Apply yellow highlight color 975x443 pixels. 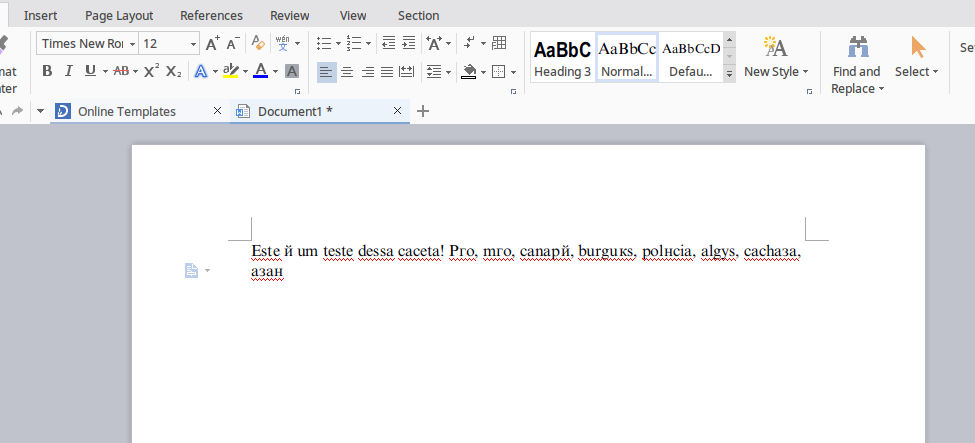pyautogui.click(x=231, y=71)
